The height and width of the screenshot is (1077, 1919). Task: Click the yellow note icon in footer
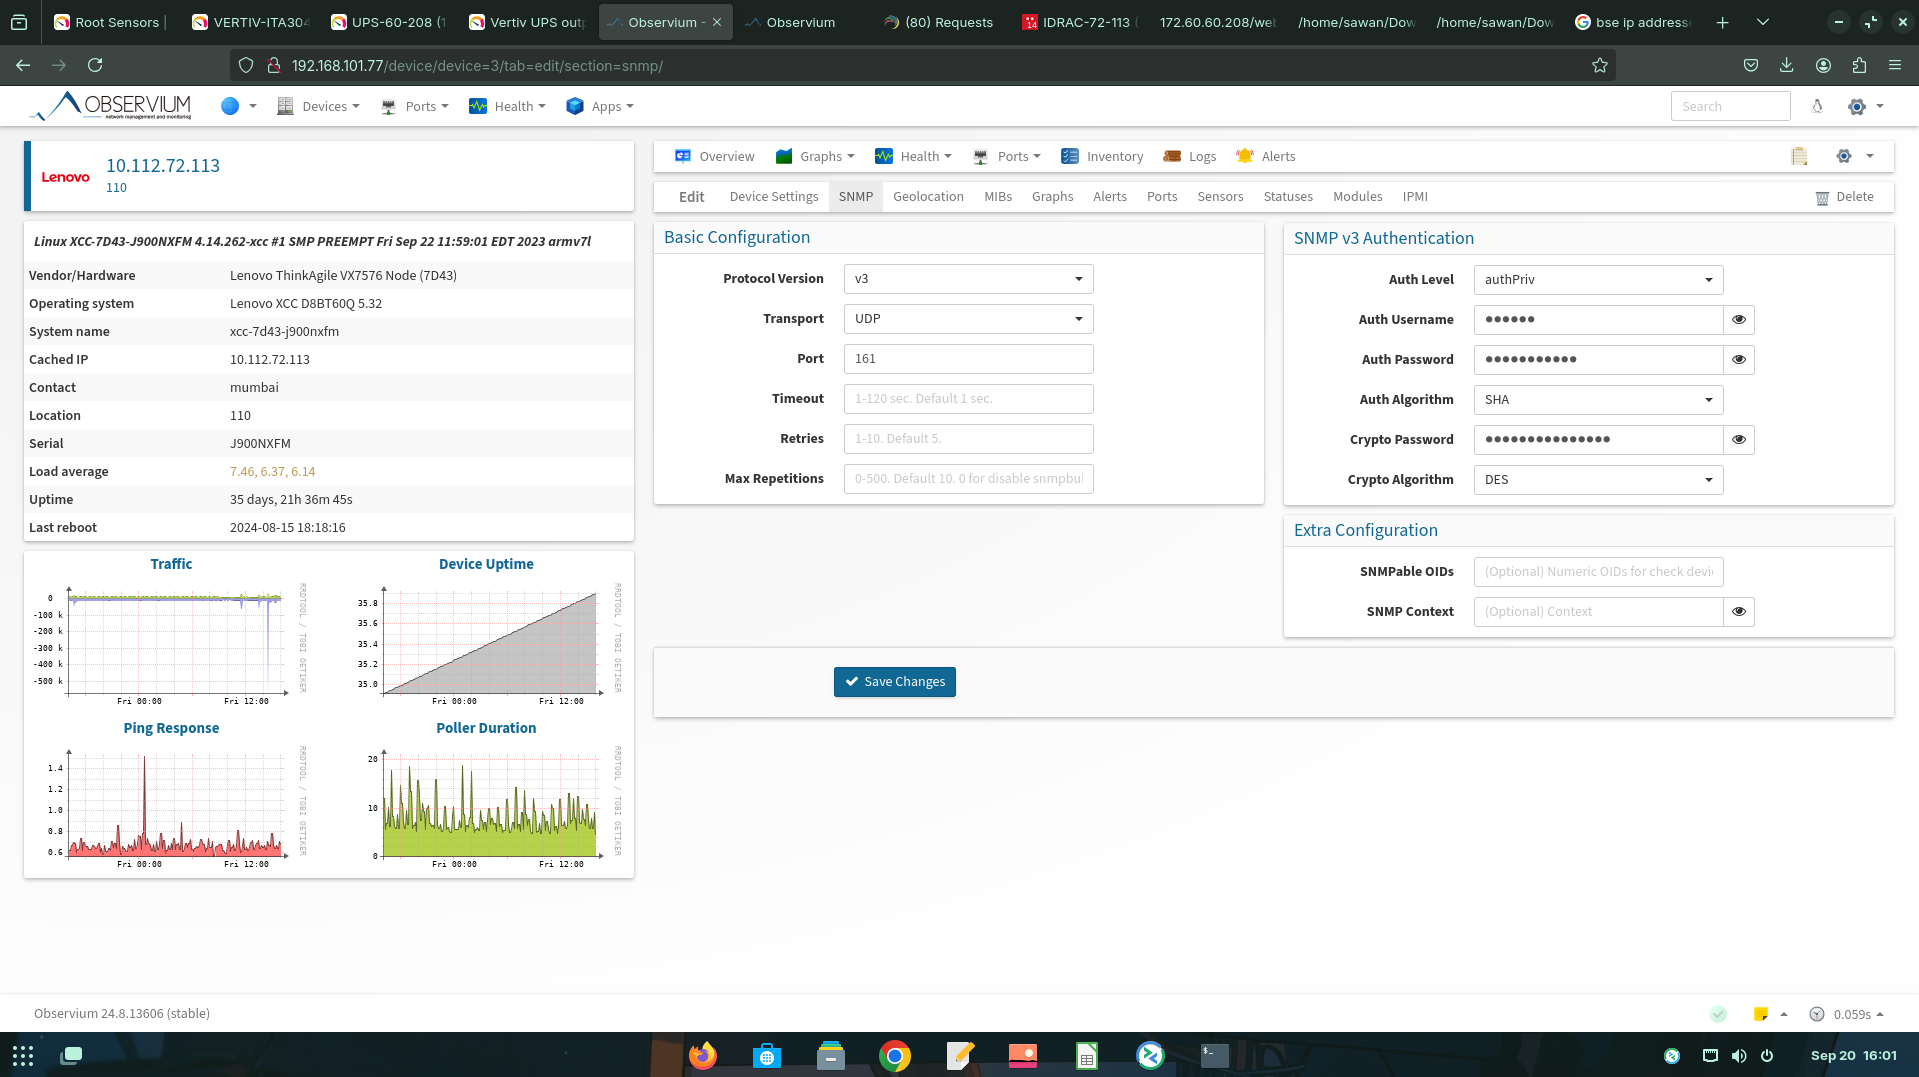pyautogui.click(x=1761, y=1014)
